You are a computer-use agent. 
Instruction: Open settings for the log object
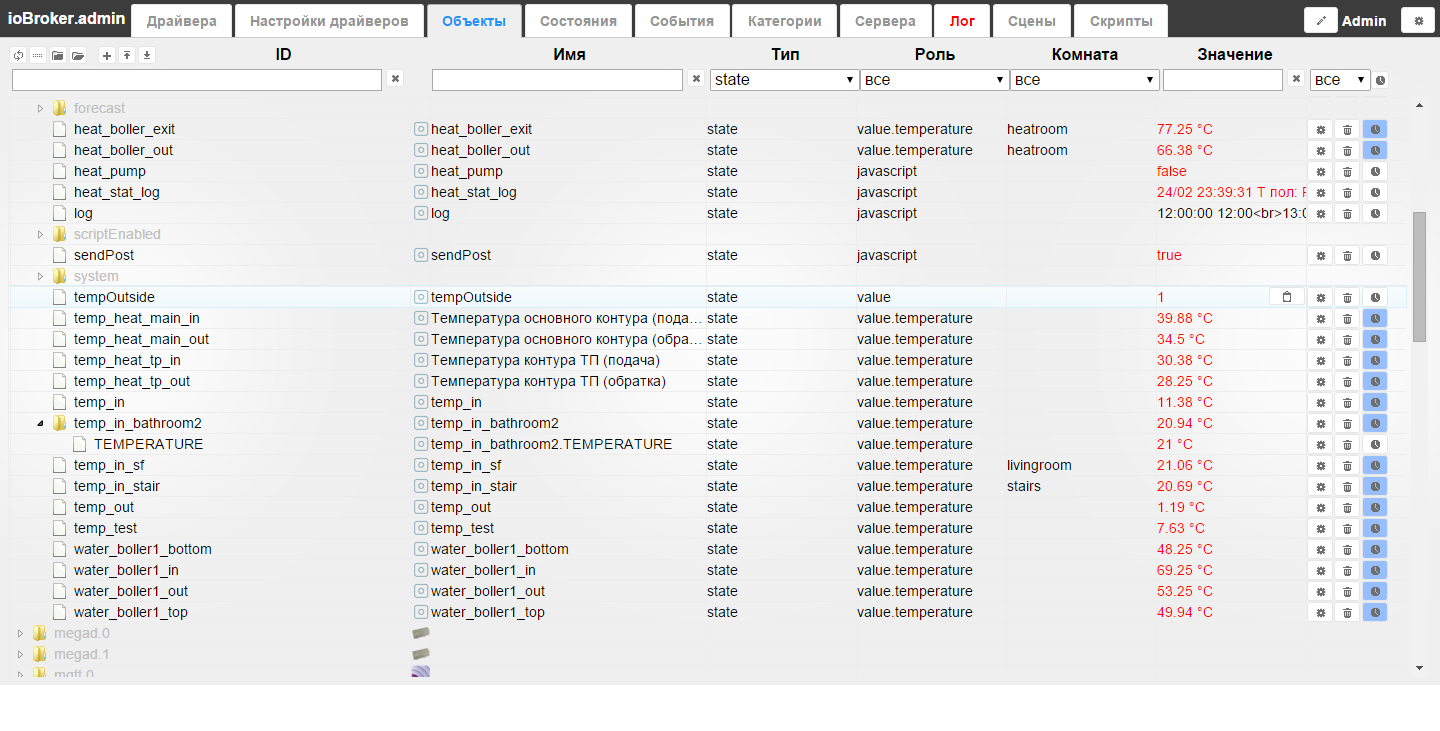(1320, 213)
